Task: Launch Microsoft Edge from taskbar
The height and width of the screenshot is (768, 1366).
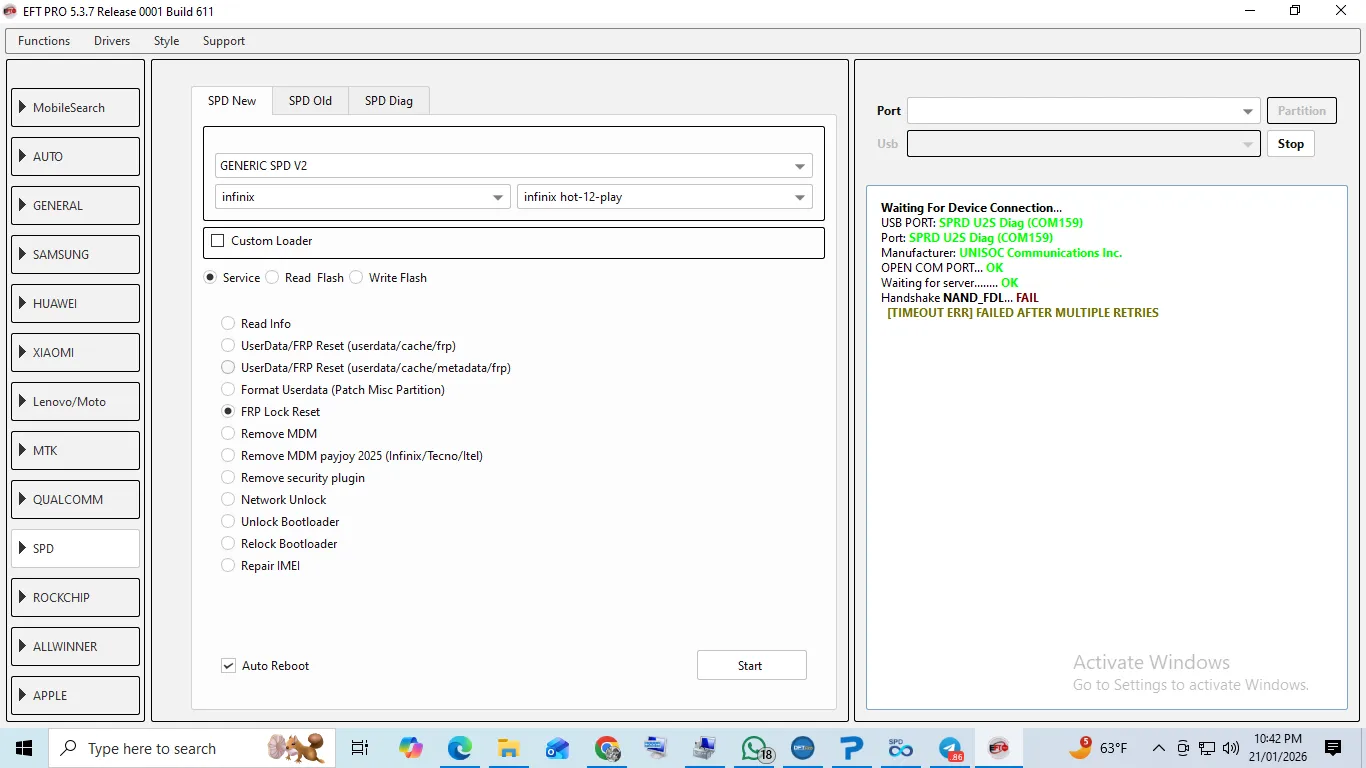Action: click(x=459, y=748)
